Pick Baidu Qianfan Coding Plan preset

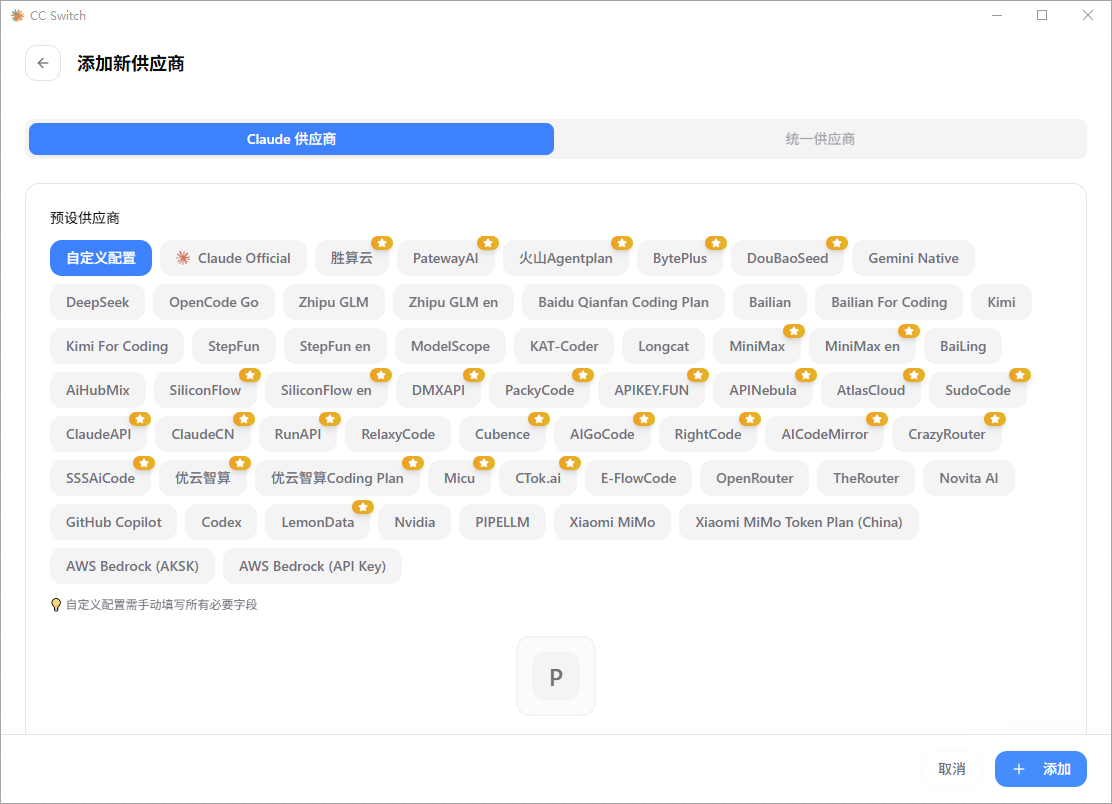tap(623, 302)
